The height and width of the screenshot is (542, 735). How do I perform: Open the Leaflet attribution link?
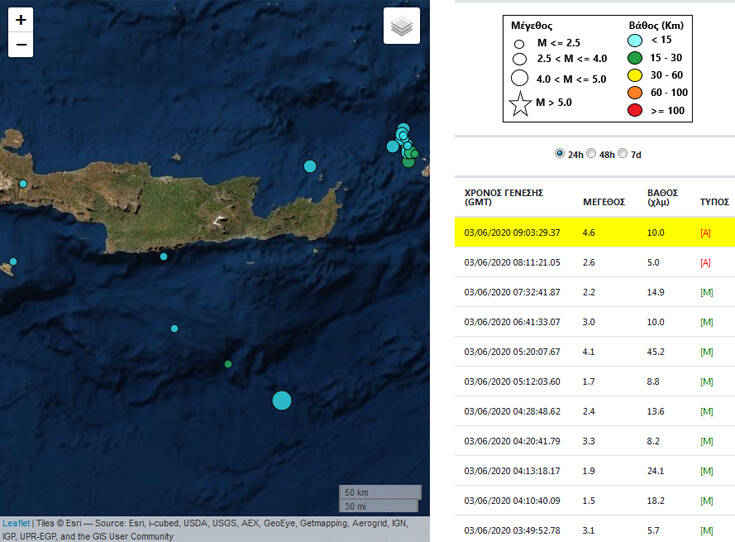point(16,523)
